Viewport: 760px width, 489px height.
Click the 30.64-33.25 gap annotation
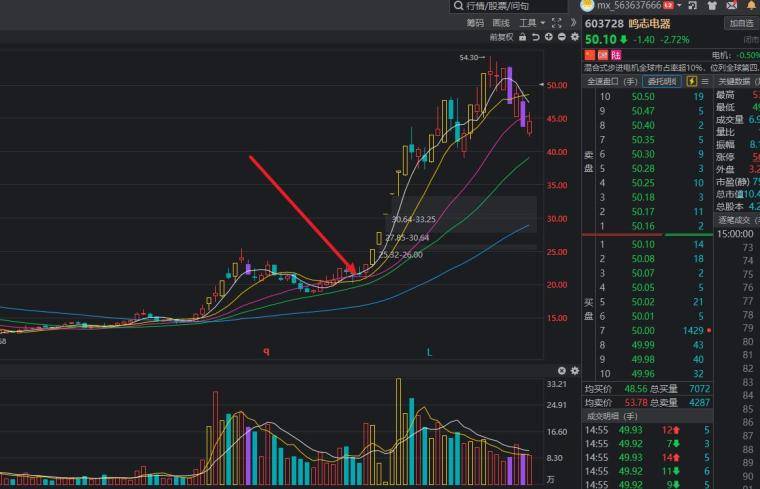pyautogui.click(x=413, y=220)
